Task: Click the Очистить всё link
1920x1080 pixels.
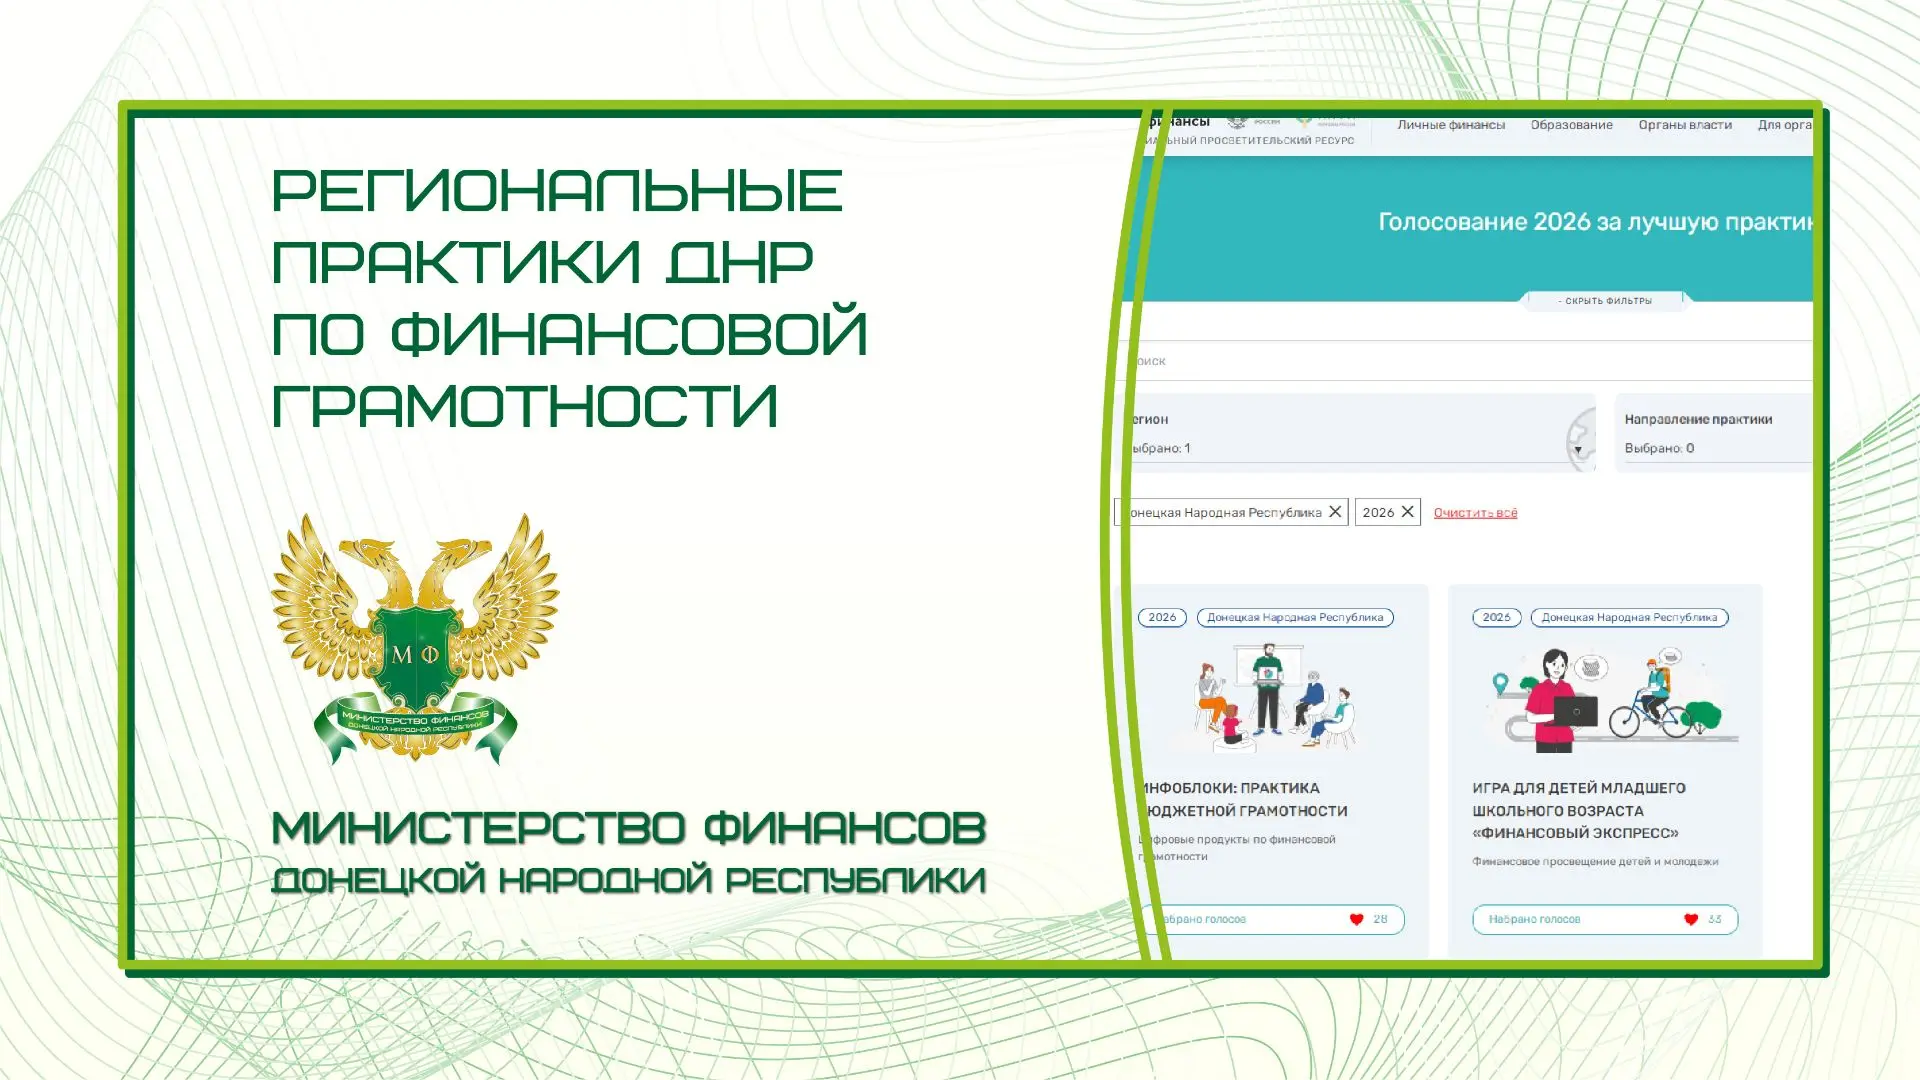Action: [1475, 513]
